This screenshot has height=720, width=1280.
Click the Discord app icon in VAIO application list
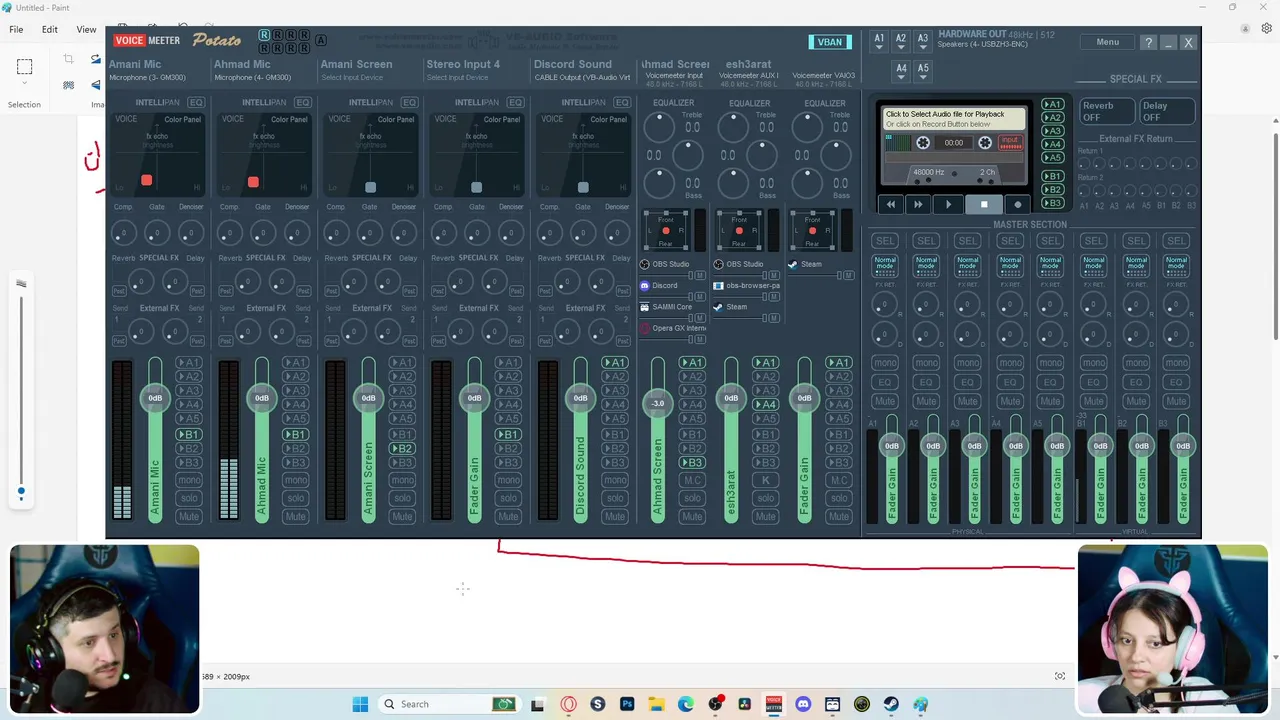click(644, 286)
